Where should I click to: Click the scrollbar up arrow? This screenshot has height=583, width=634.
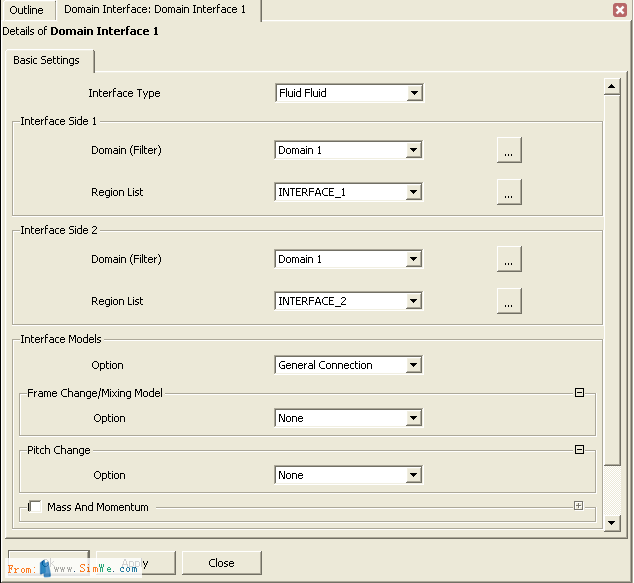click(612, 87)
